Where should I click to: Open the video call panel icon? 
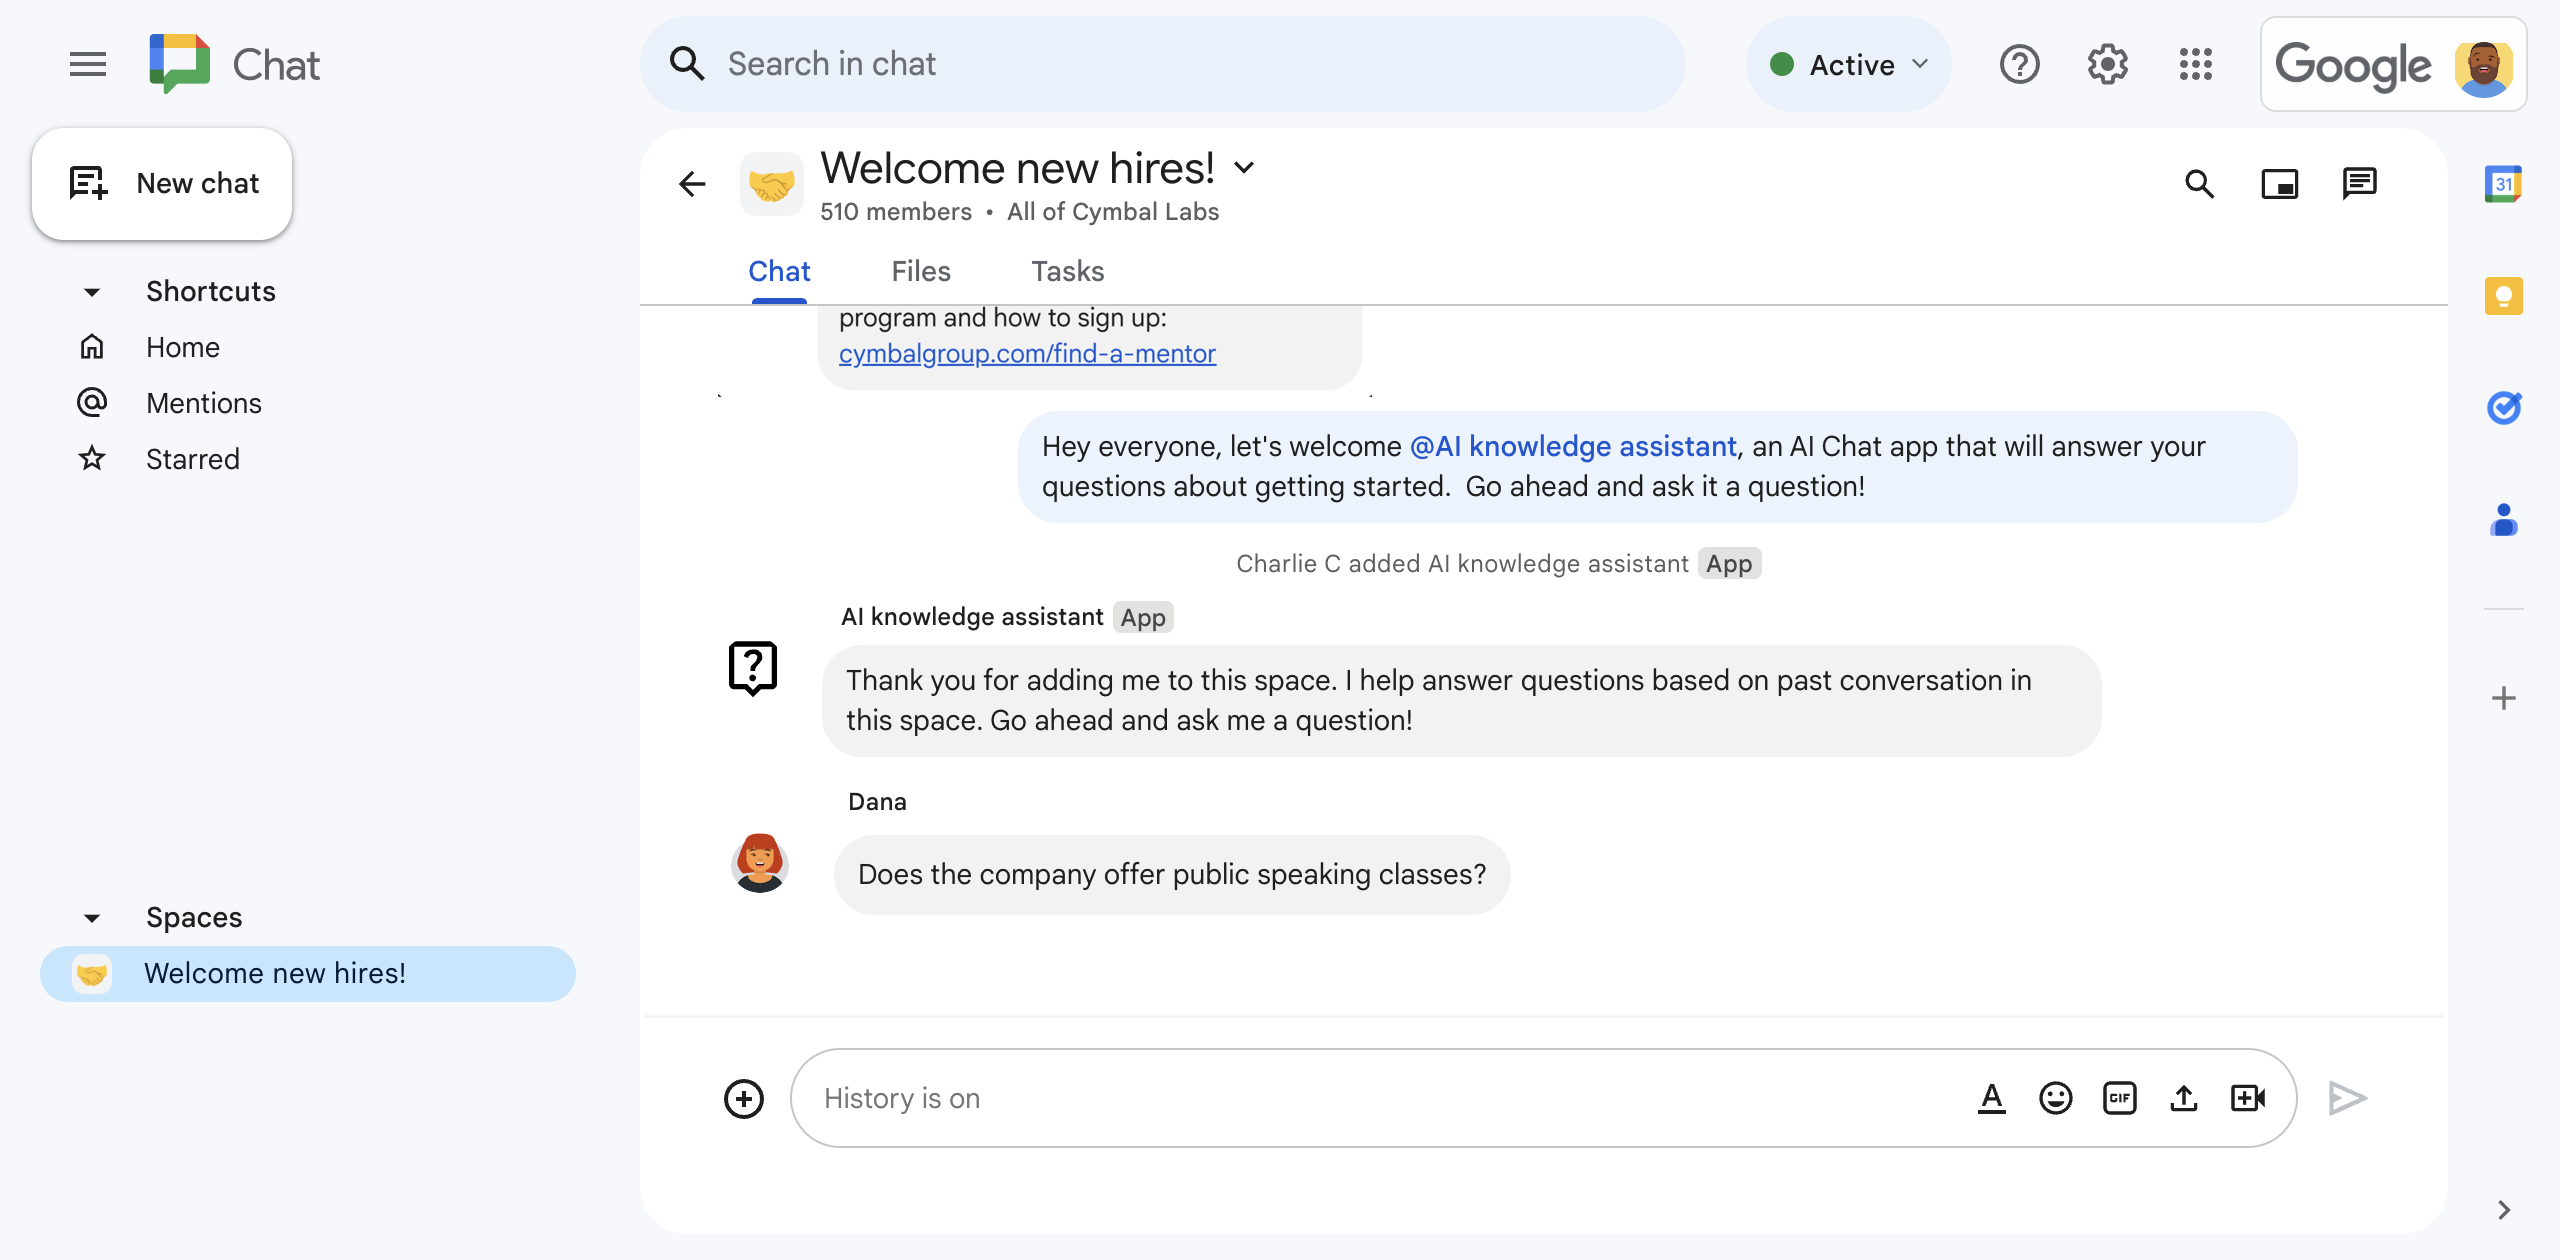point(2281,181)
